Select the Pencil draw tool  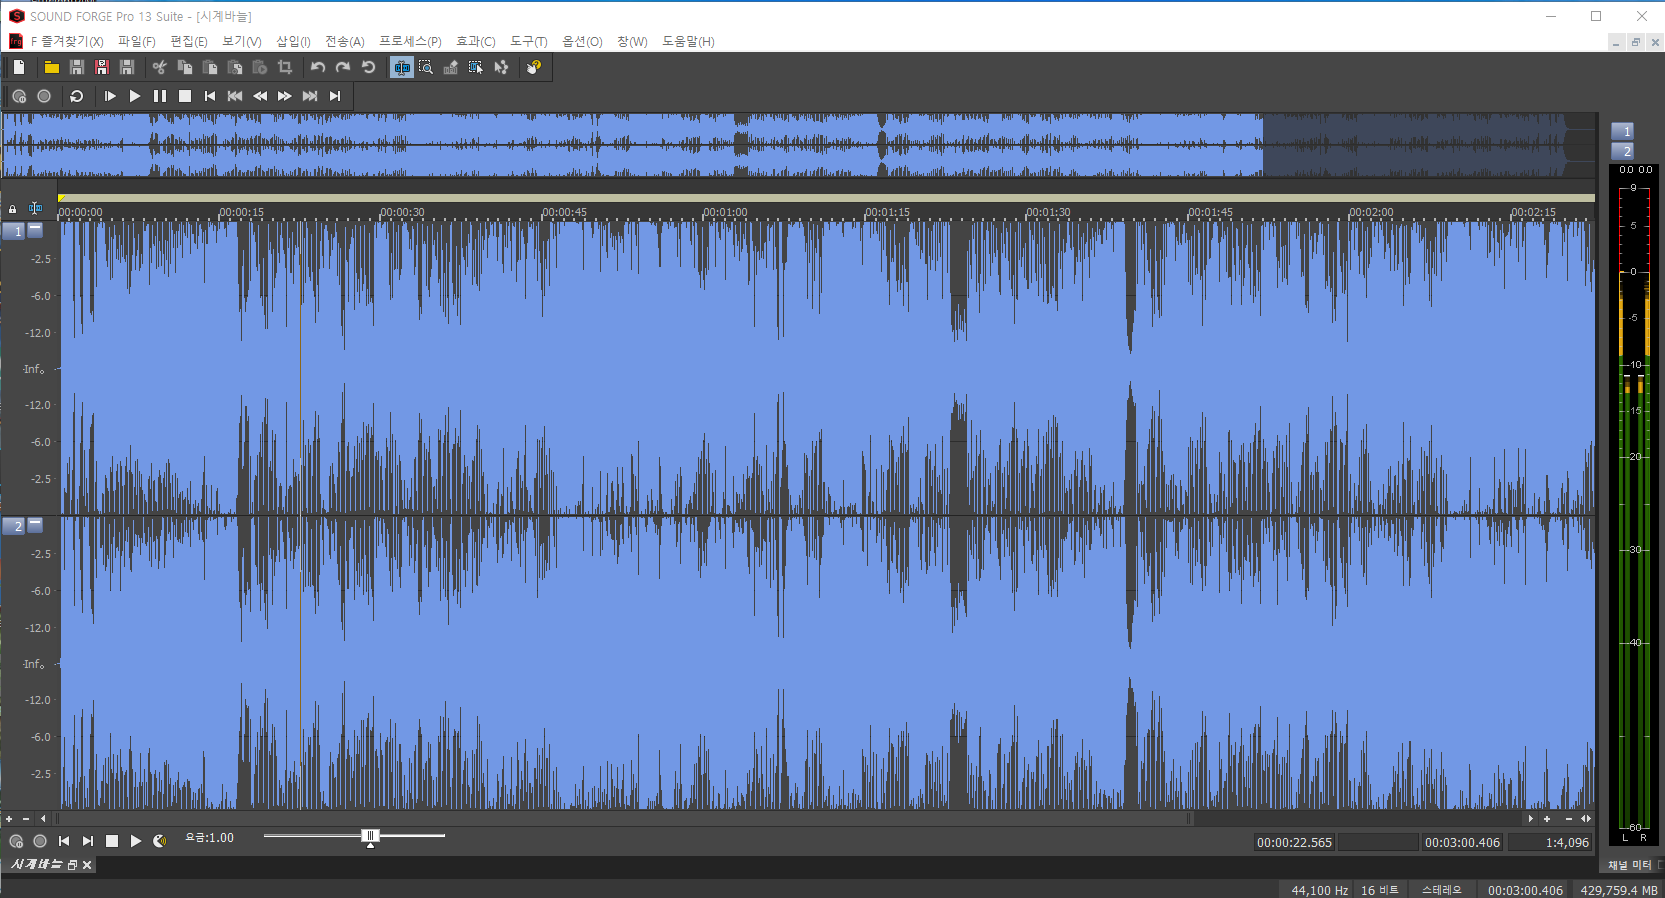pyautogui.click(x=451, y=67)
